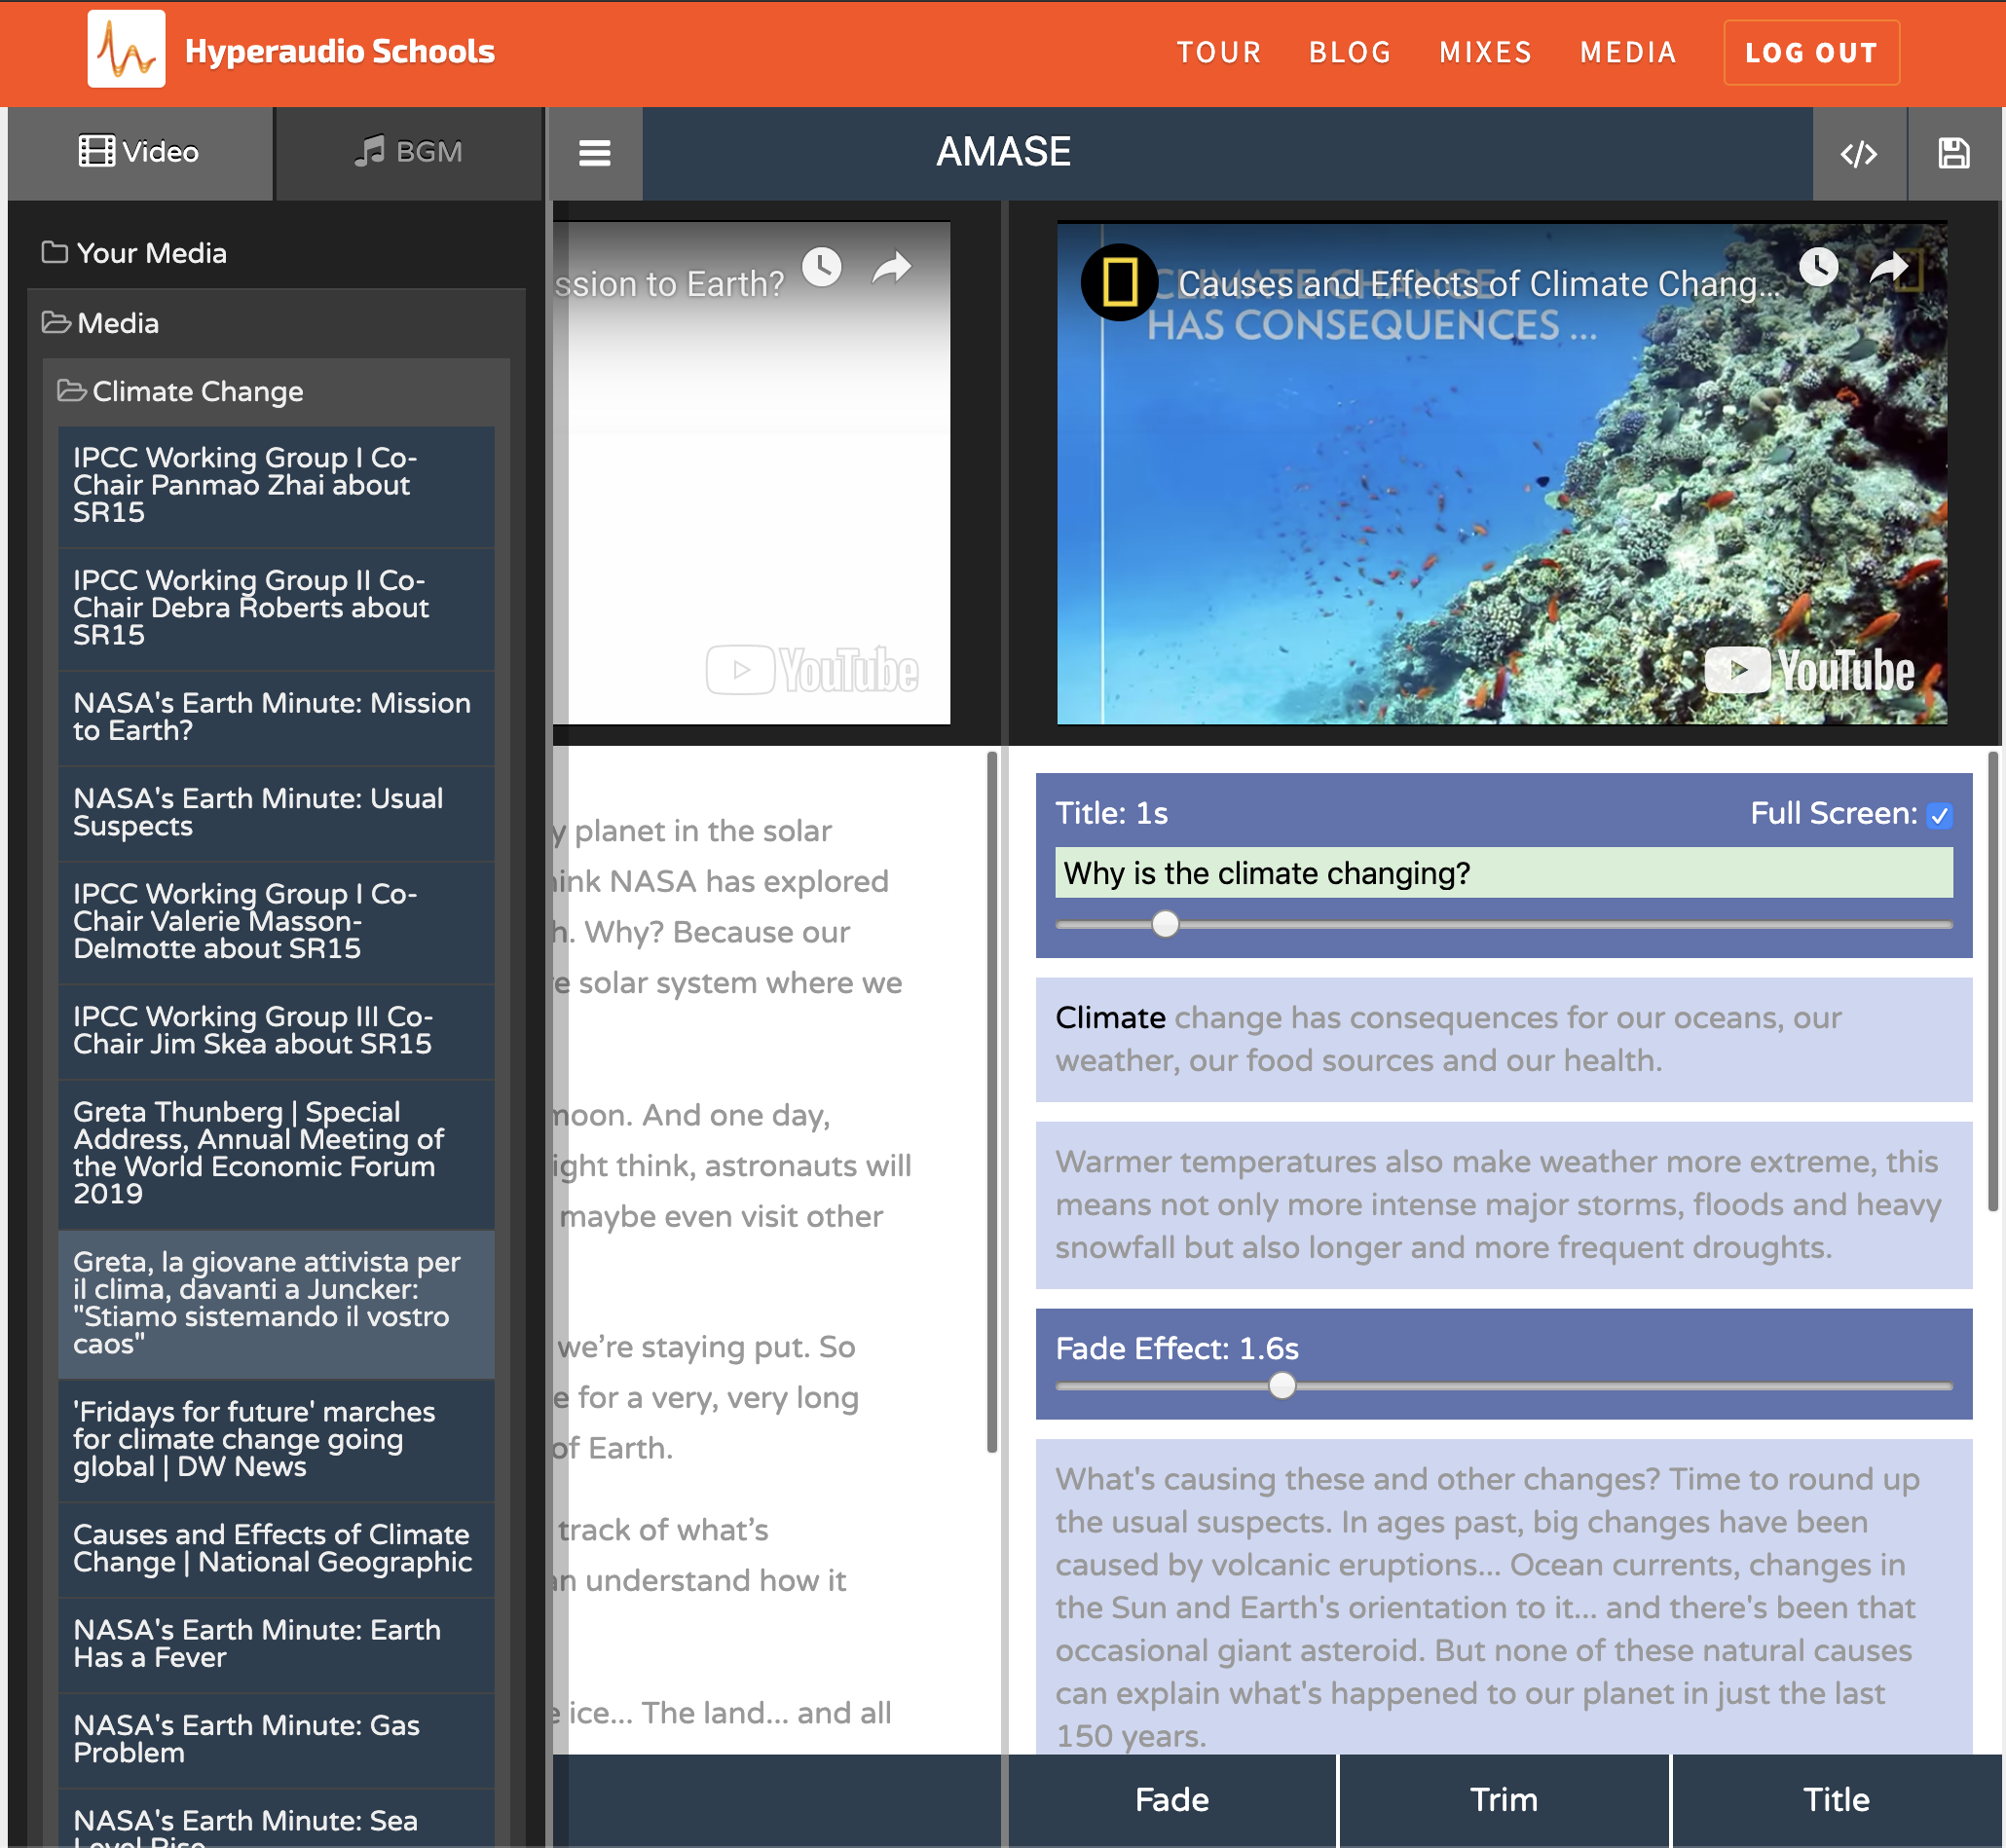Click the Hyperaudio Schools home link
Screen dimensions: 2006x1848
tap(340, 51)
